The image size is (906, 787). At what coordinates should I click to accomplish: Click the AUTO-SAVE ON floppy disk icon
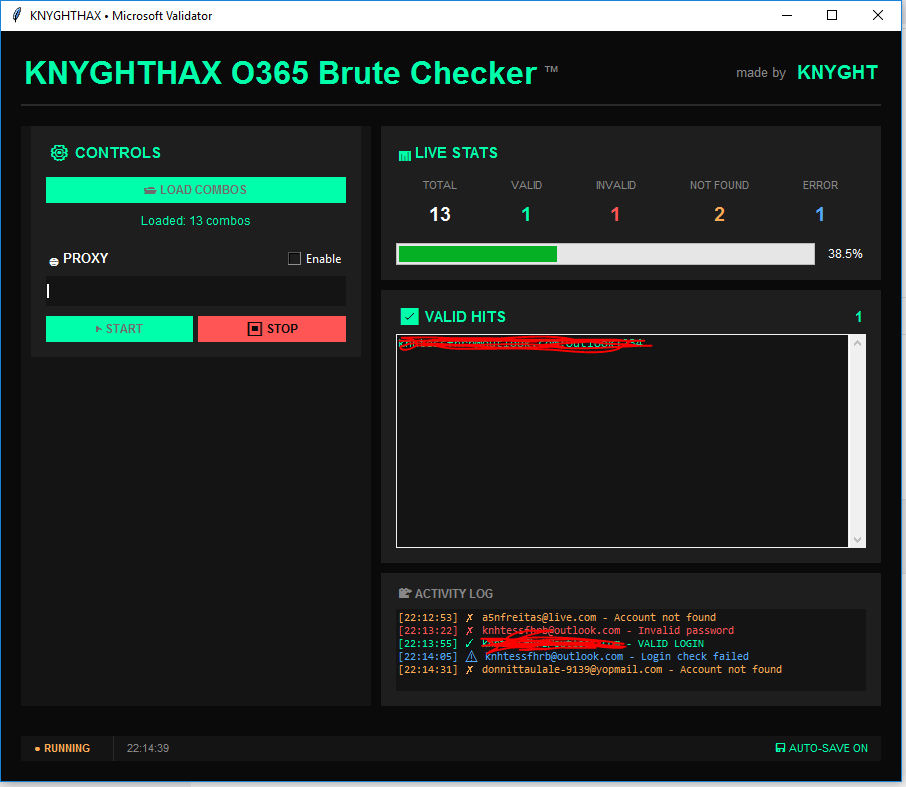pos(780,748)
